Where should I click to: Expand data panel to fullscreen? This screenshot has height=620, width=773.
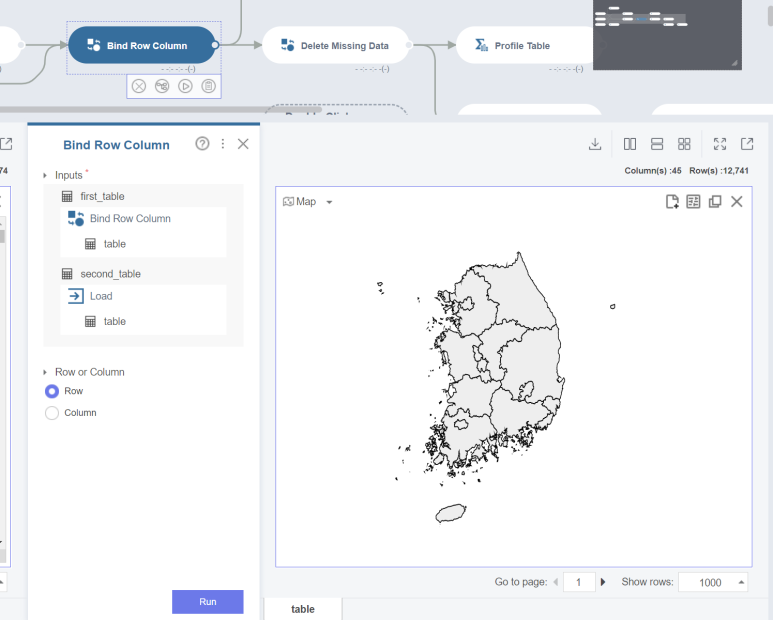tap(720, 144)
